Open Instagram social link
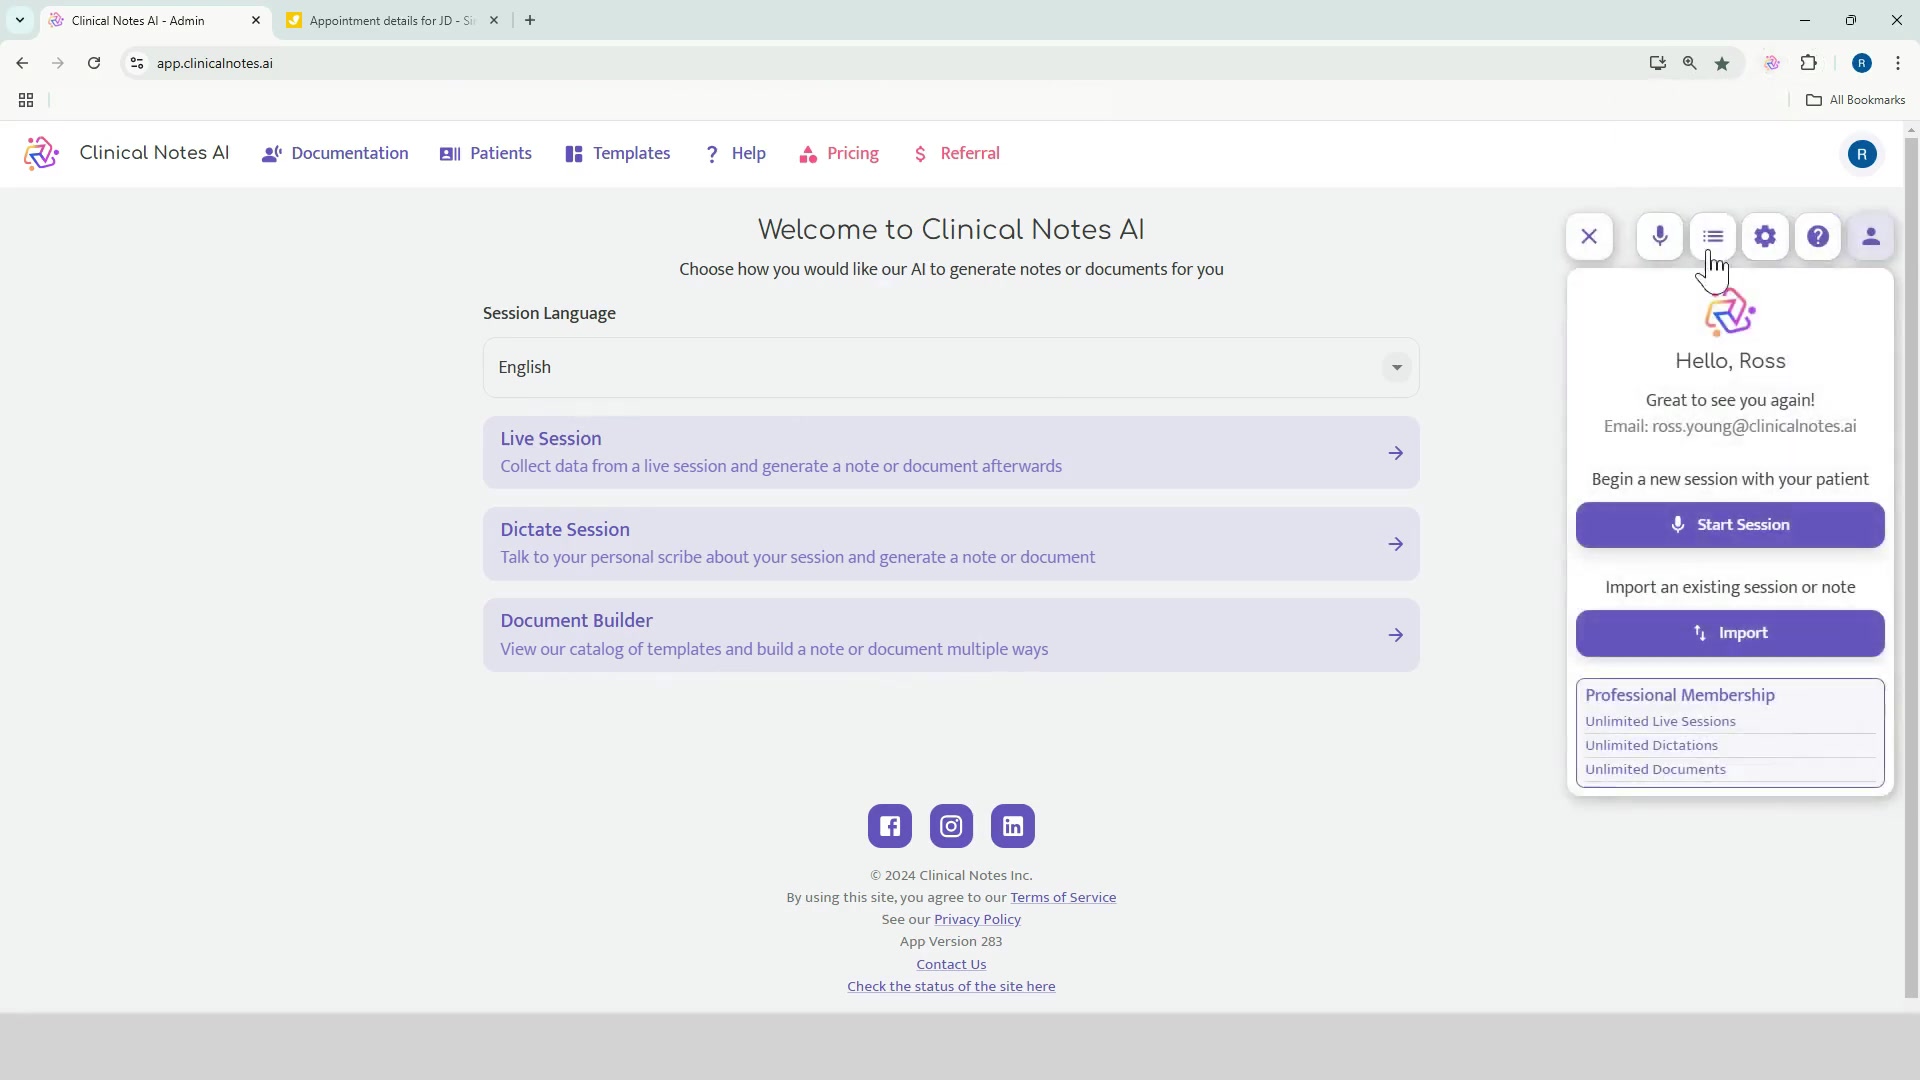1920x1080 pixels. (x=951, y=826)
